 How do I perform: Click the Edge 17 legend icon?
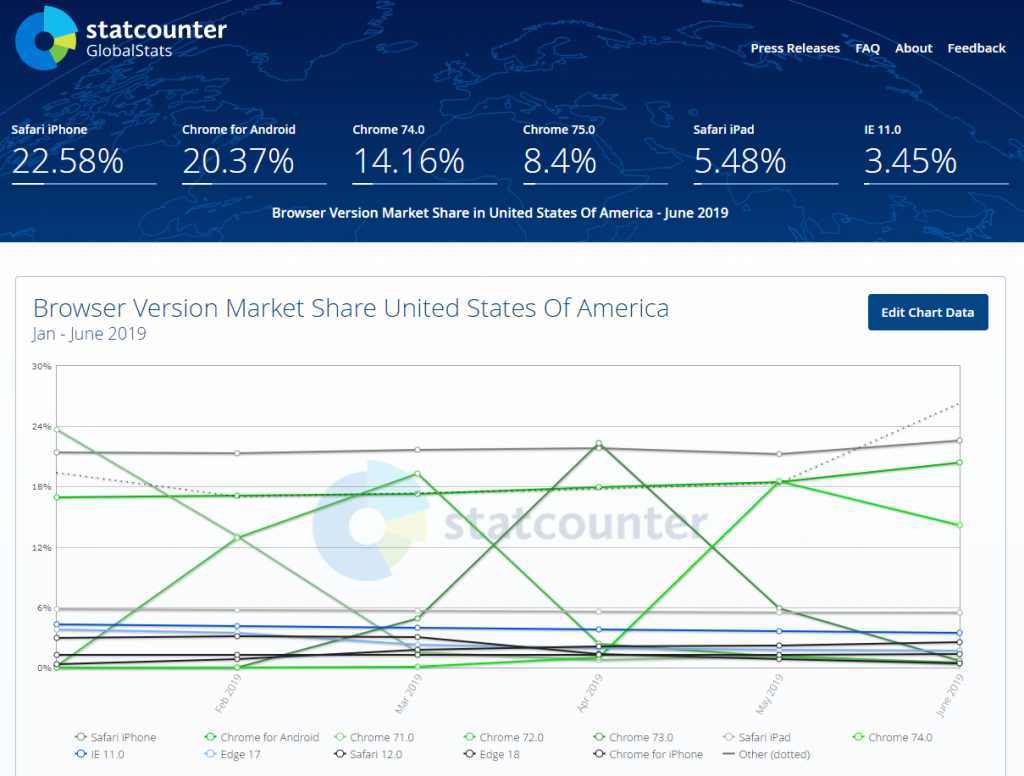[x=210, y=754]
